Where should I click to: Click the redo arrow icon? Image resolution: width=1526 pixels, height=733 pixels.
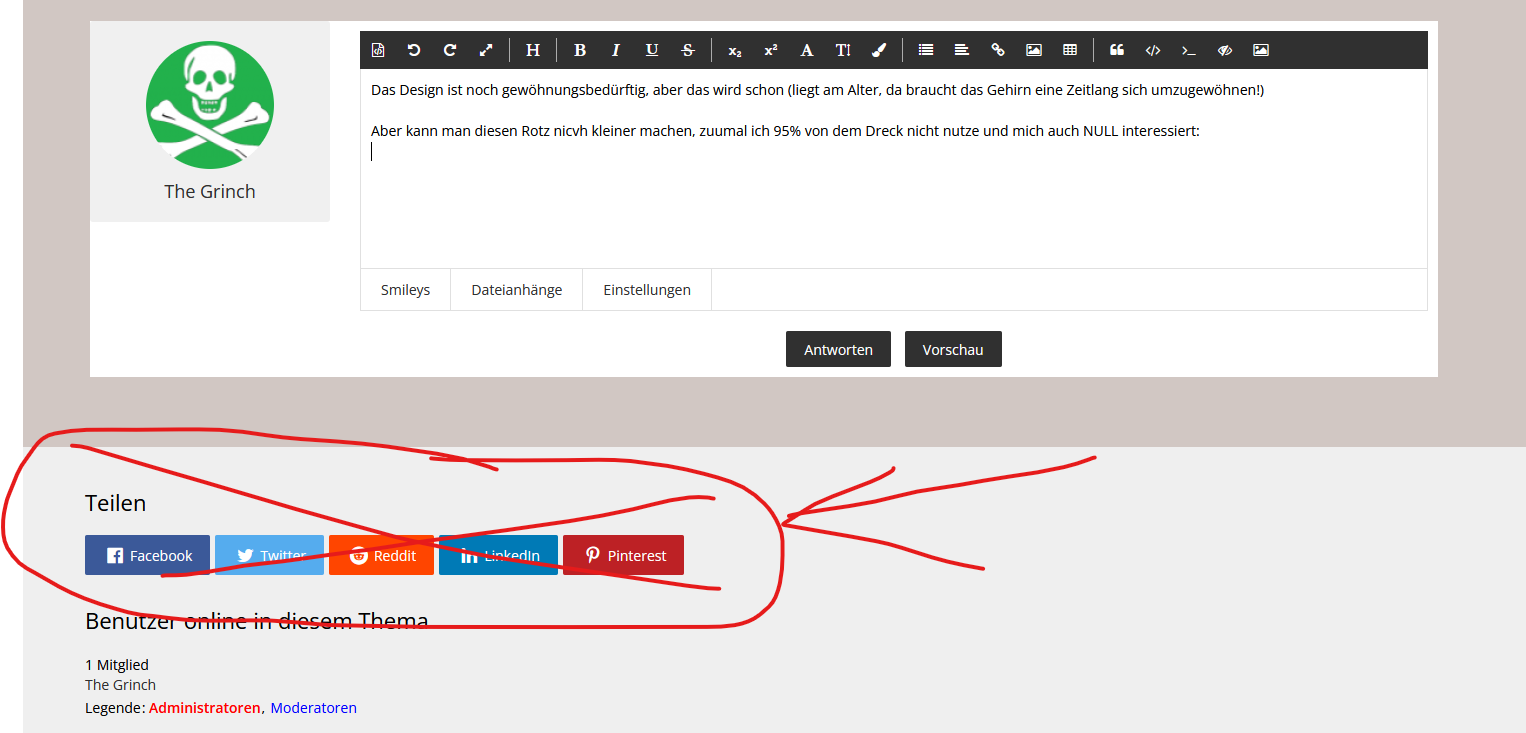(450, 50)
